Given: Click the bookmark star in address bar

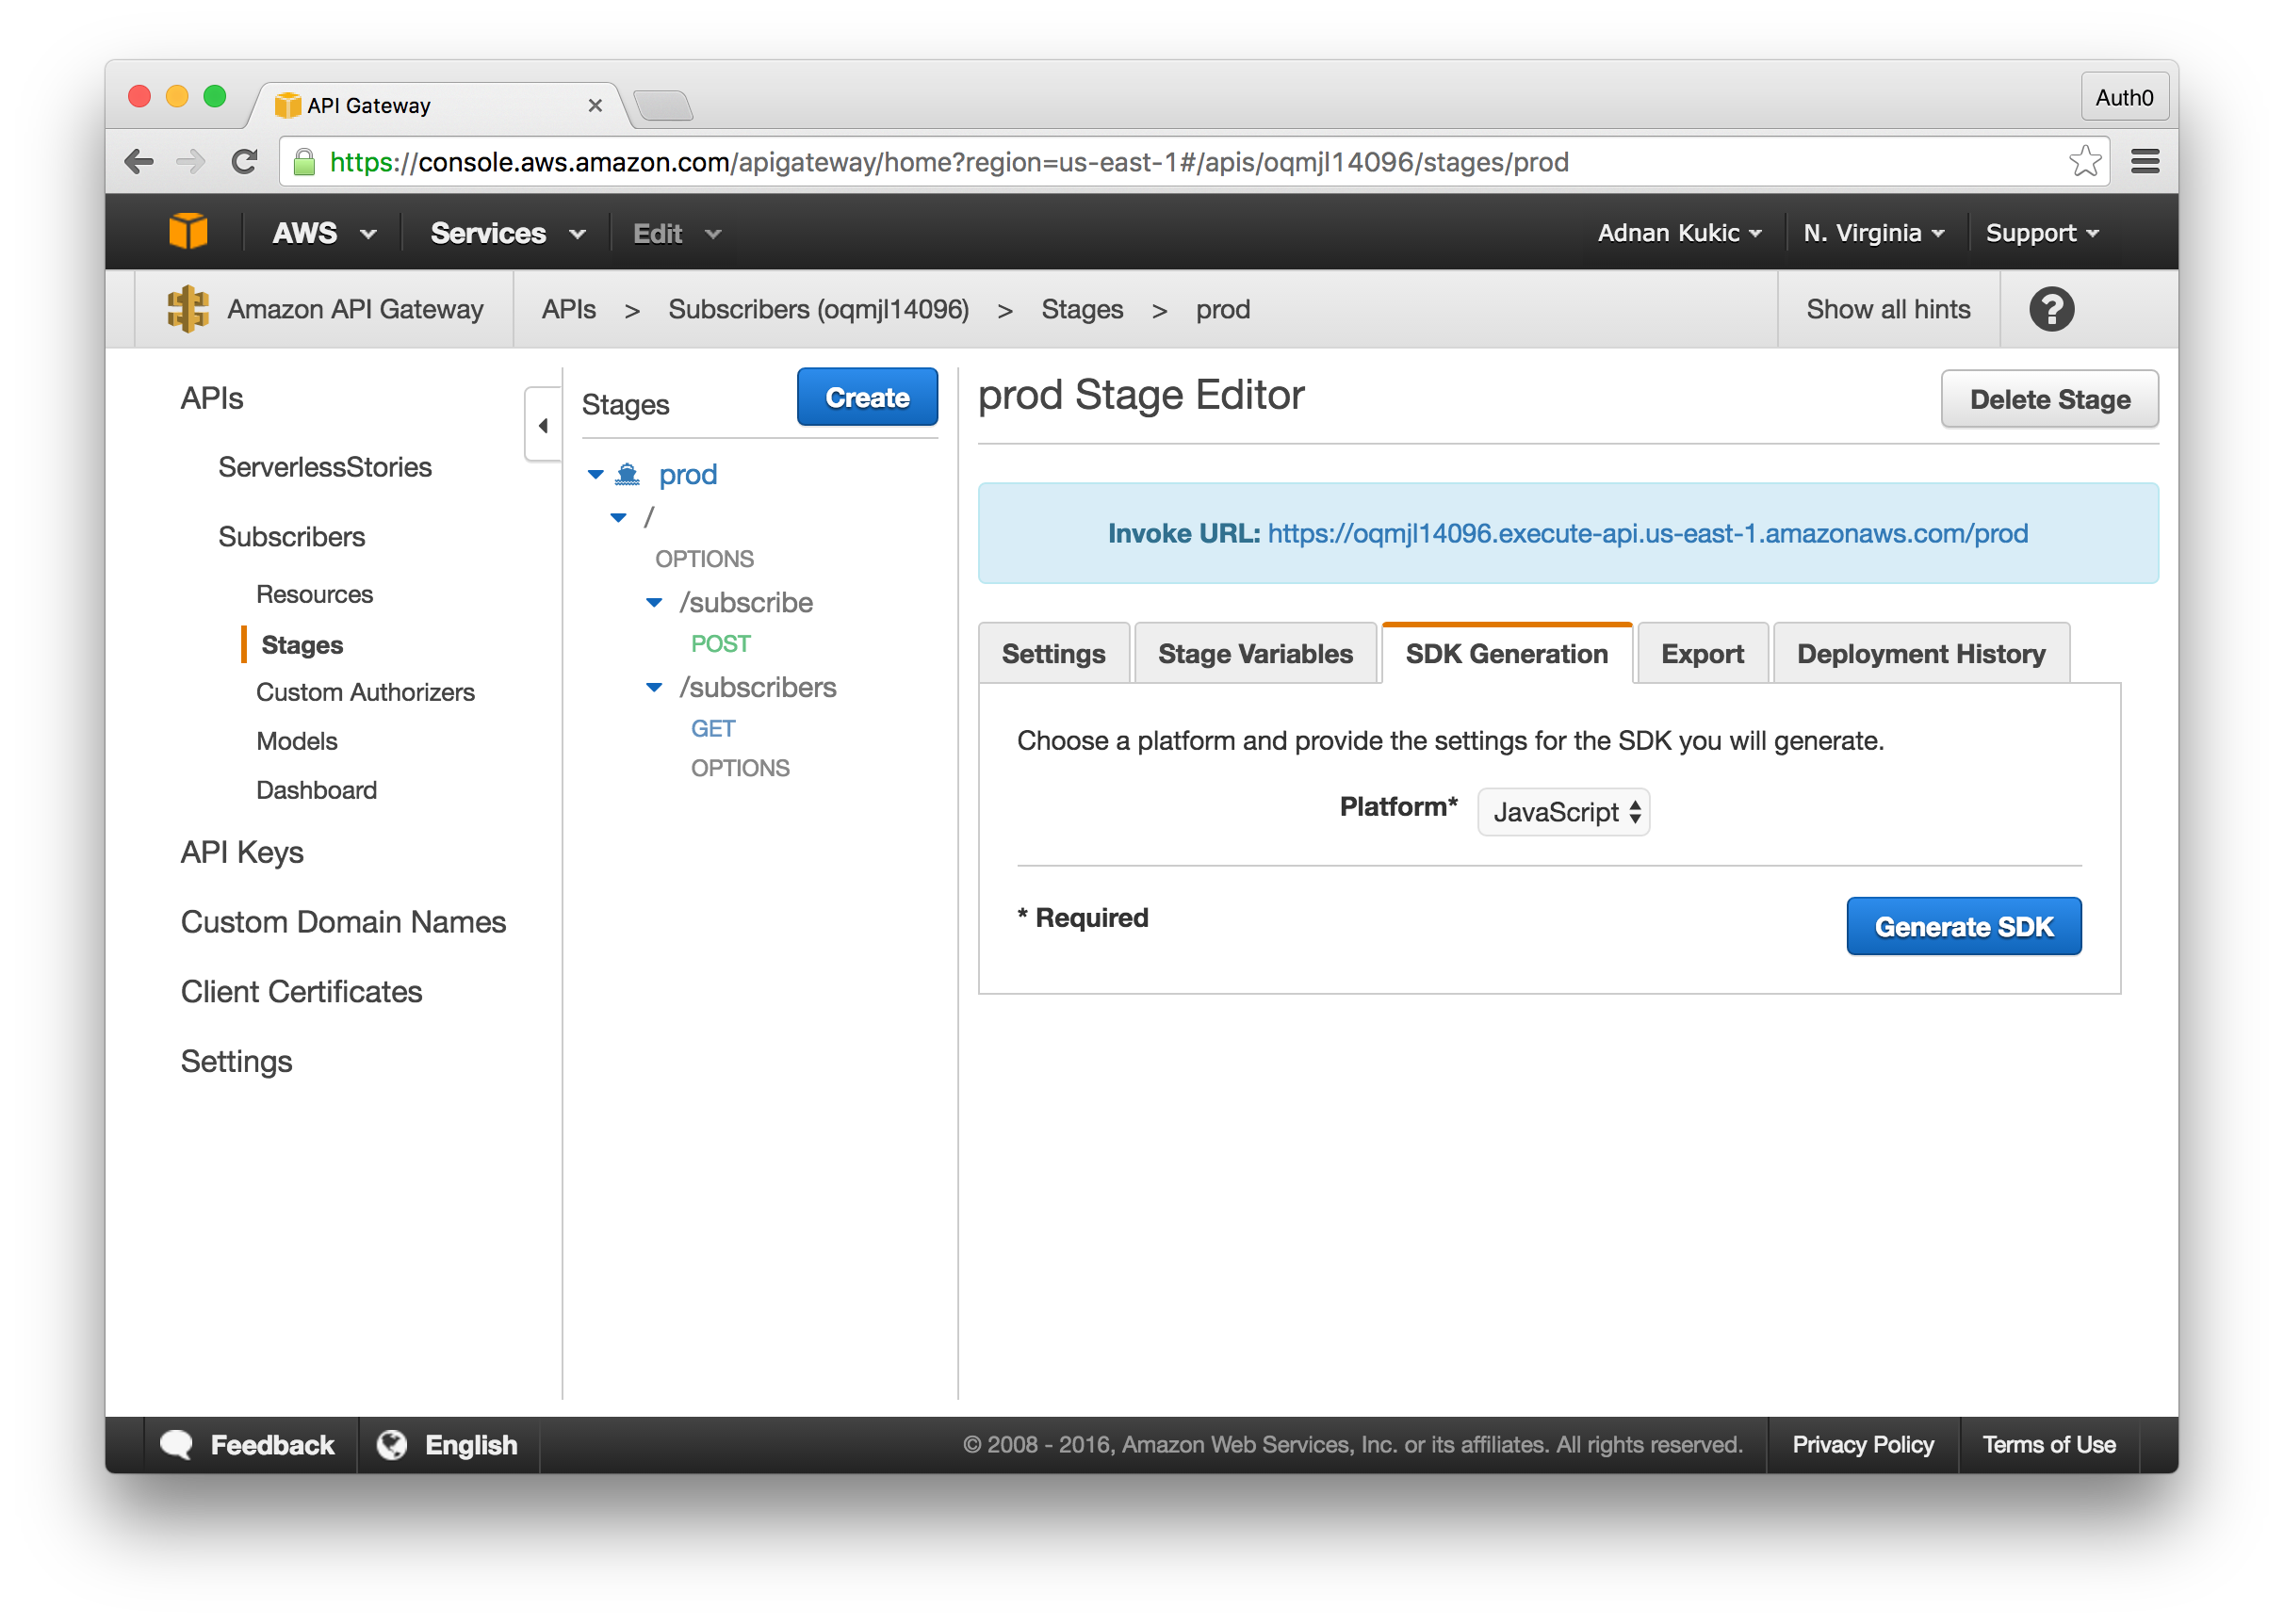Looking at the screenshot, I should click(2084, 162).
